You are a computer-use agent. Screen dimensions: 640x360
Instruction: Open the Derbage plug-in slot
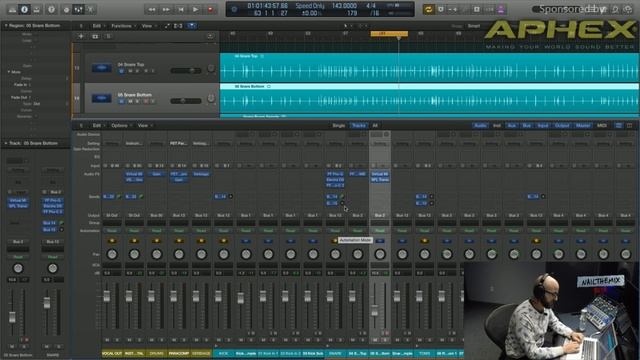pos(201,174)
